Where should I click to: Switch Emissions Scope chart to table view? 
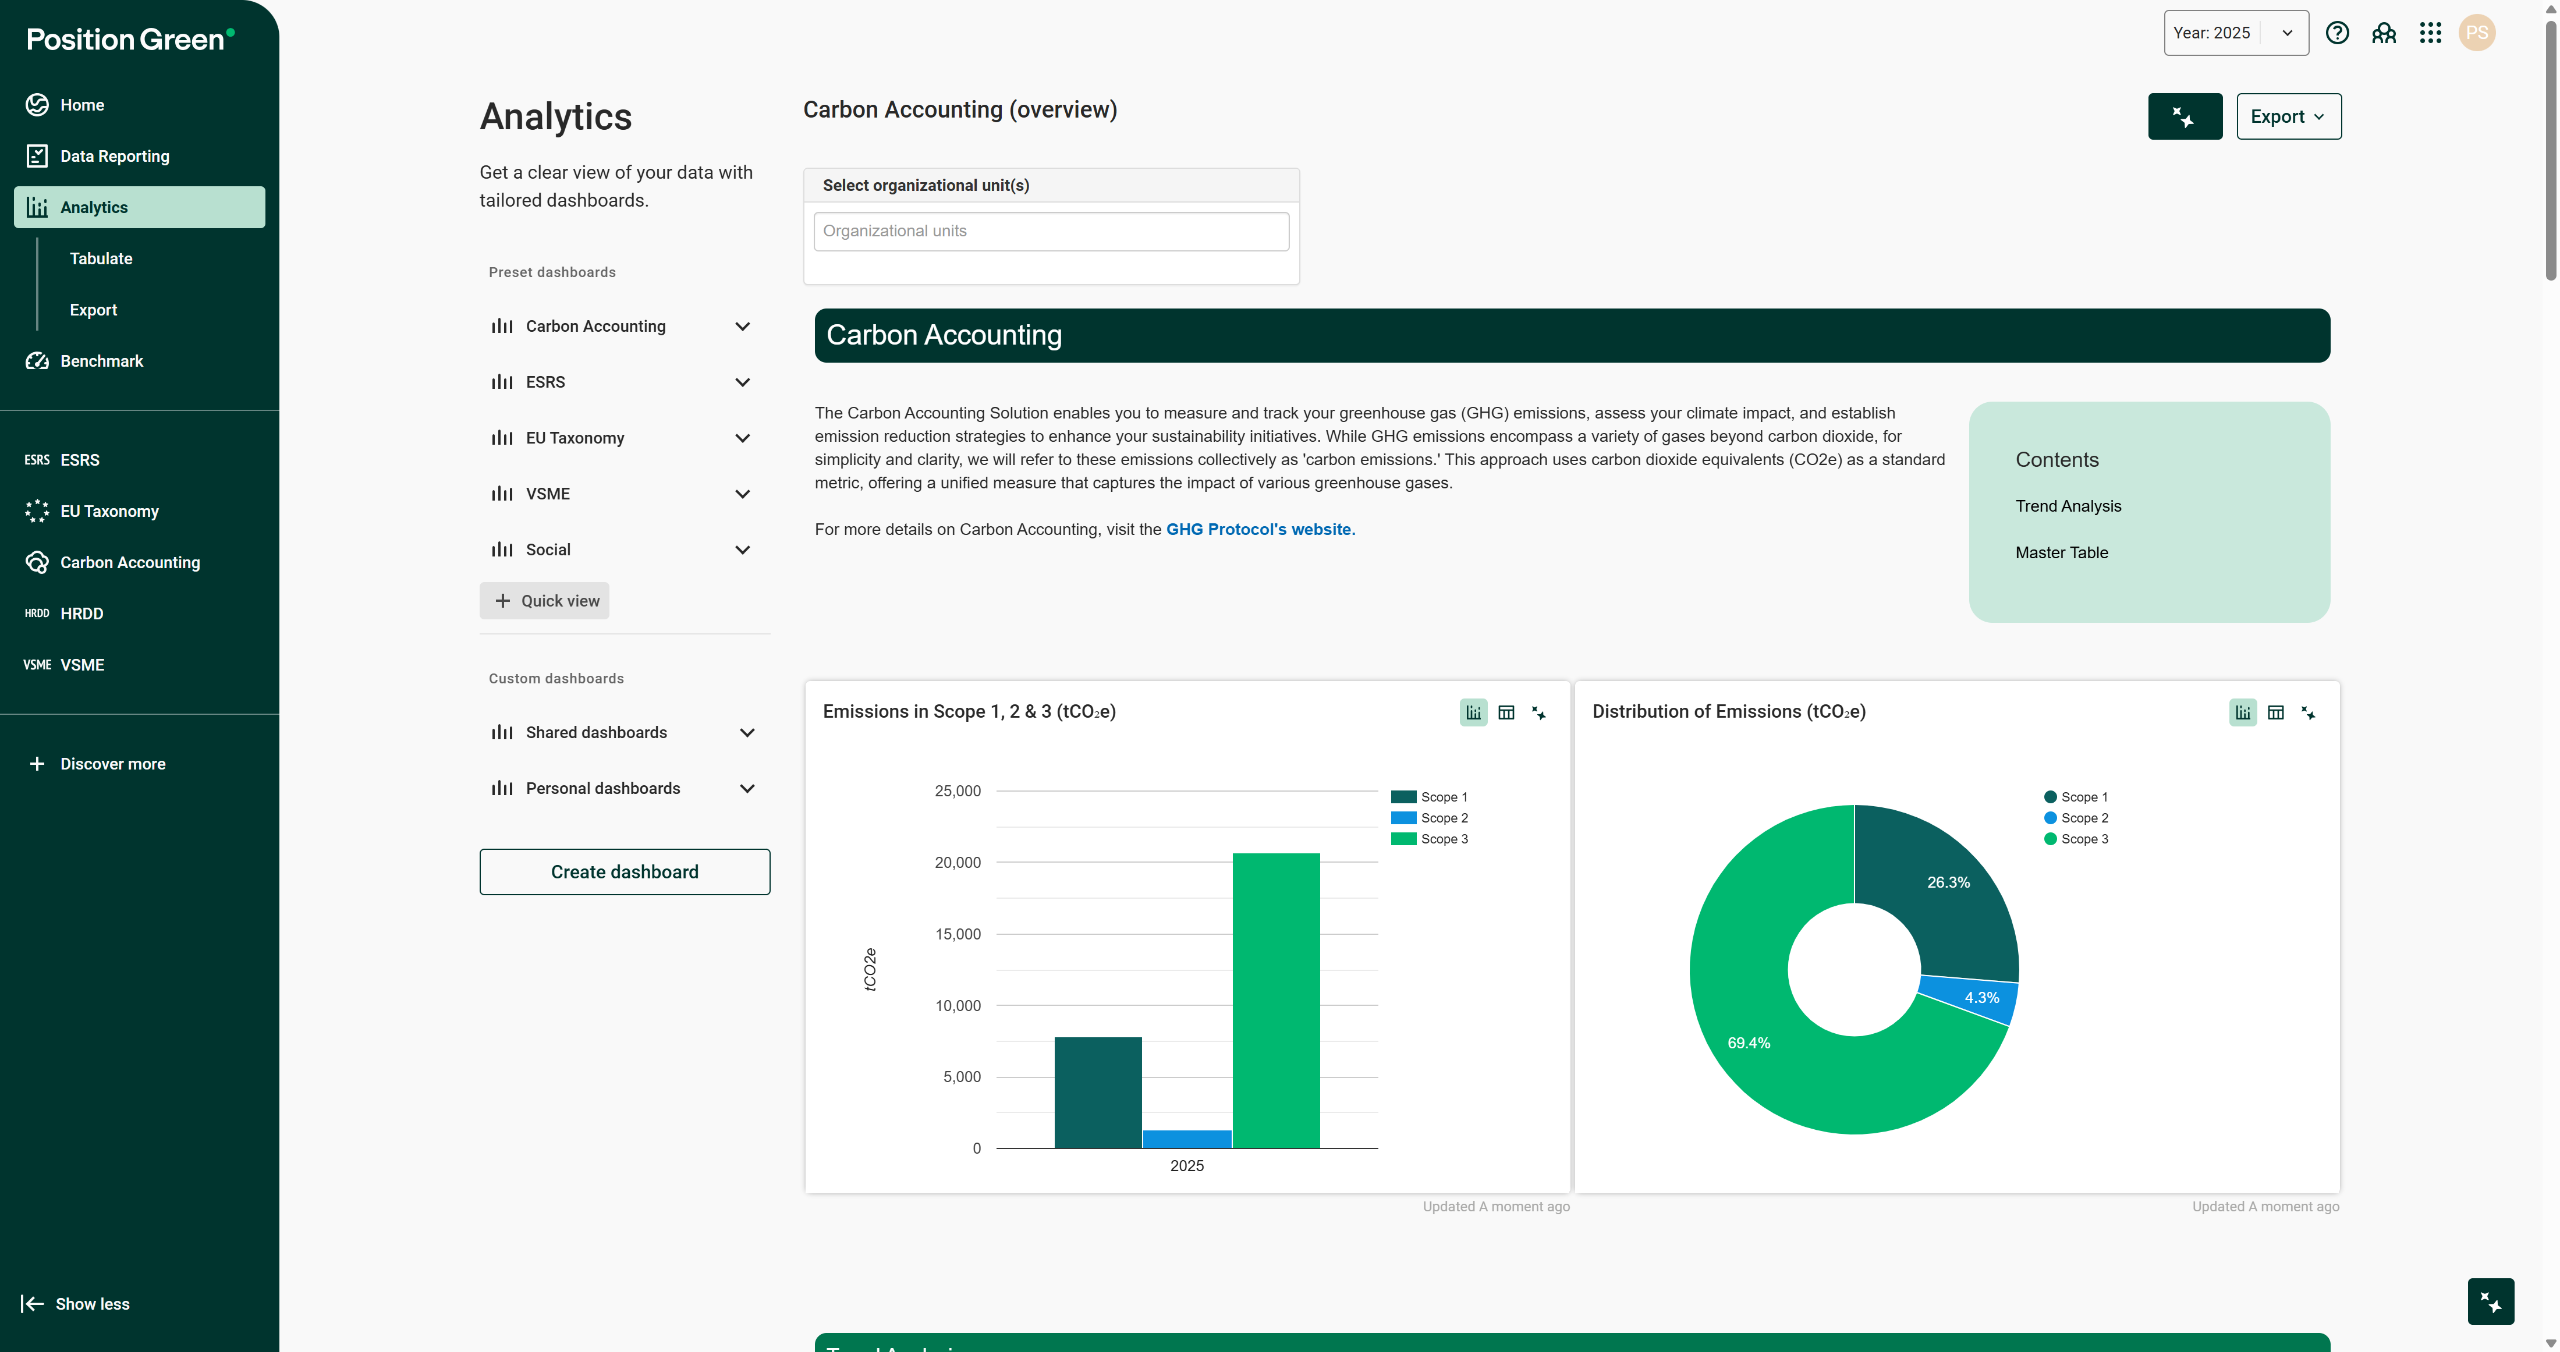tap(1506, 713)
